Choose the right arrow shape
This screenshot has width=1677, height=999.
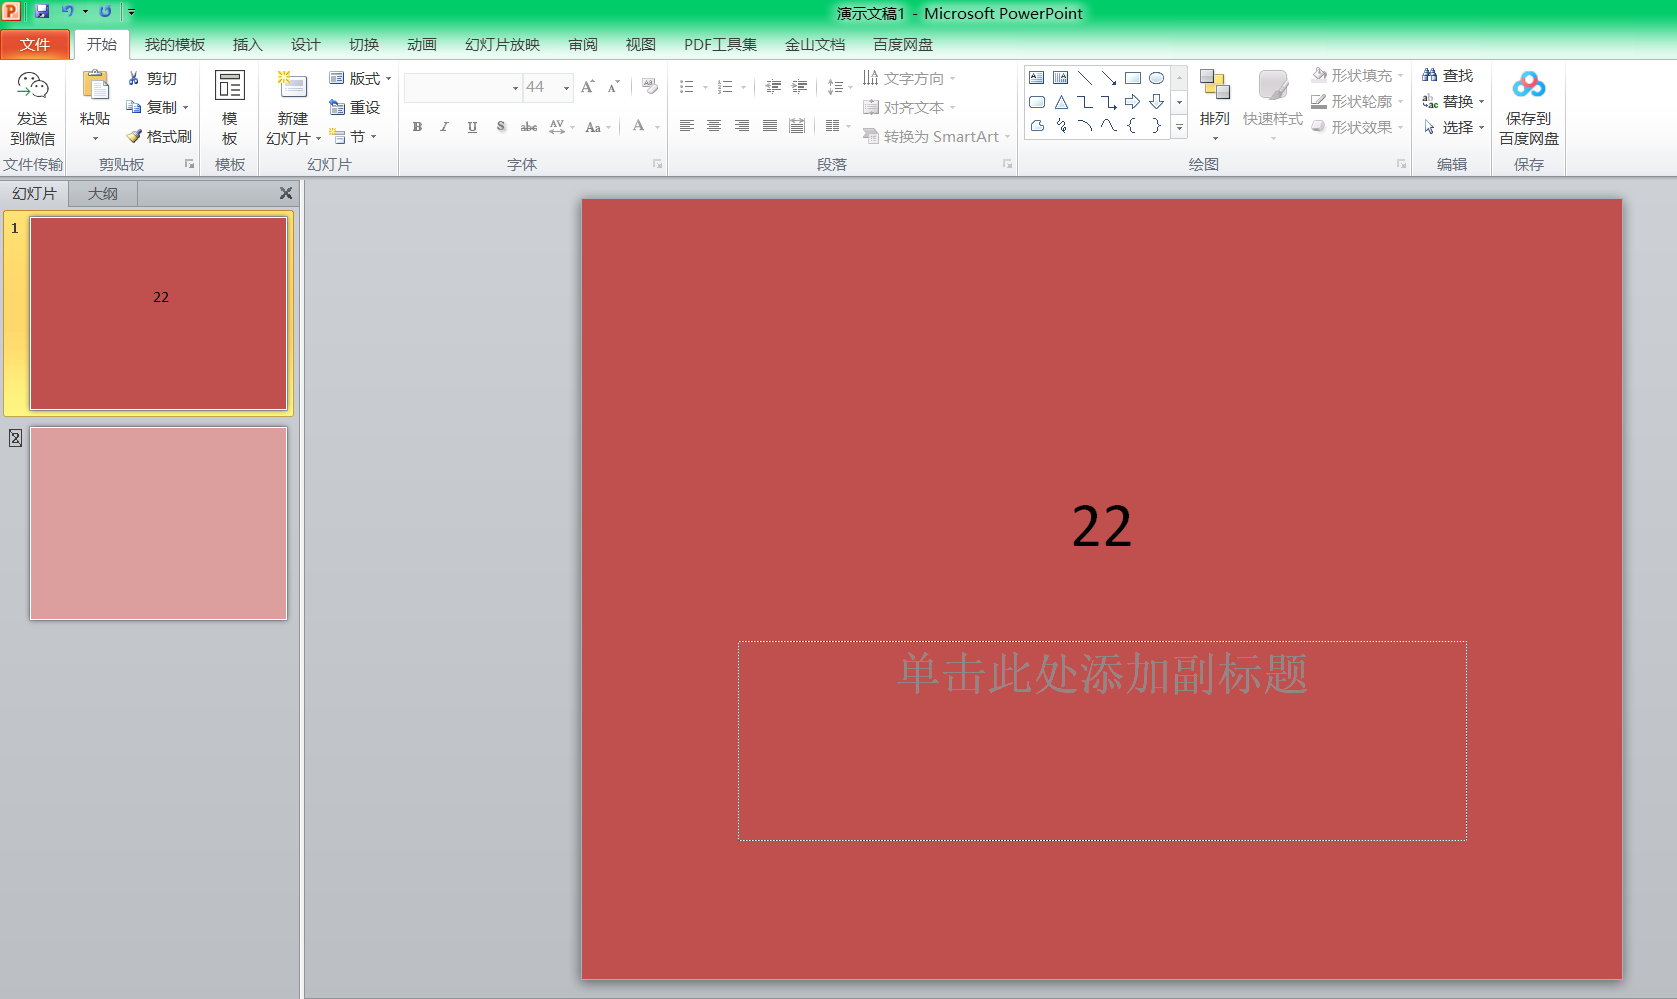(x=1133, y=102)
